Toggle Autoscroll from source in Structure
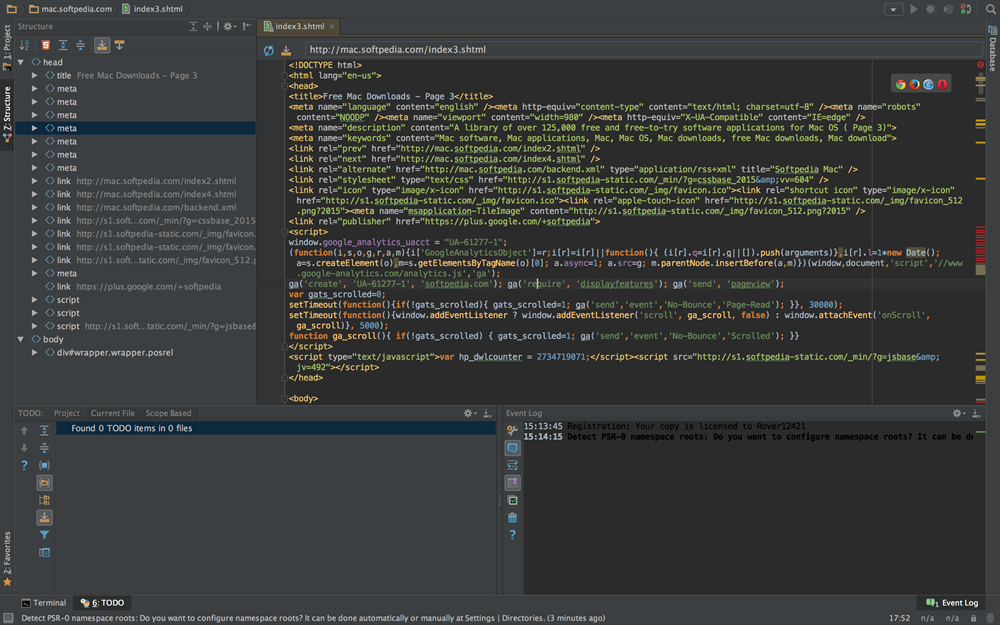Image resolution: width=1000 pixels, height=625 pixels. click(x=119, y=45)
